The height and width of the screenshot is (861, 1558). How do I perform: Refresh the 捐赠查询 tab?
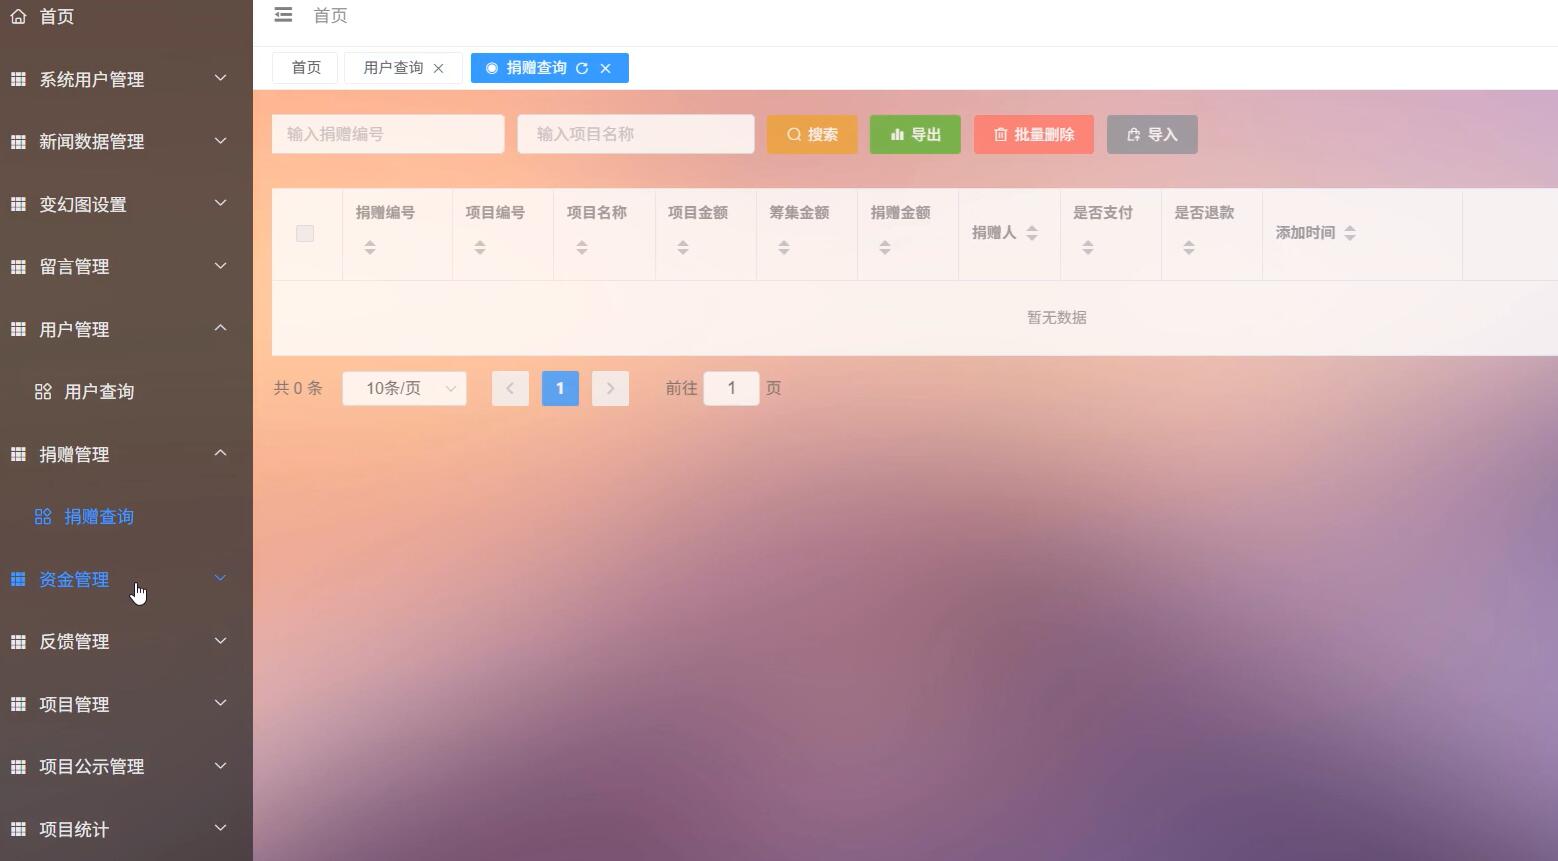(582, 68)
